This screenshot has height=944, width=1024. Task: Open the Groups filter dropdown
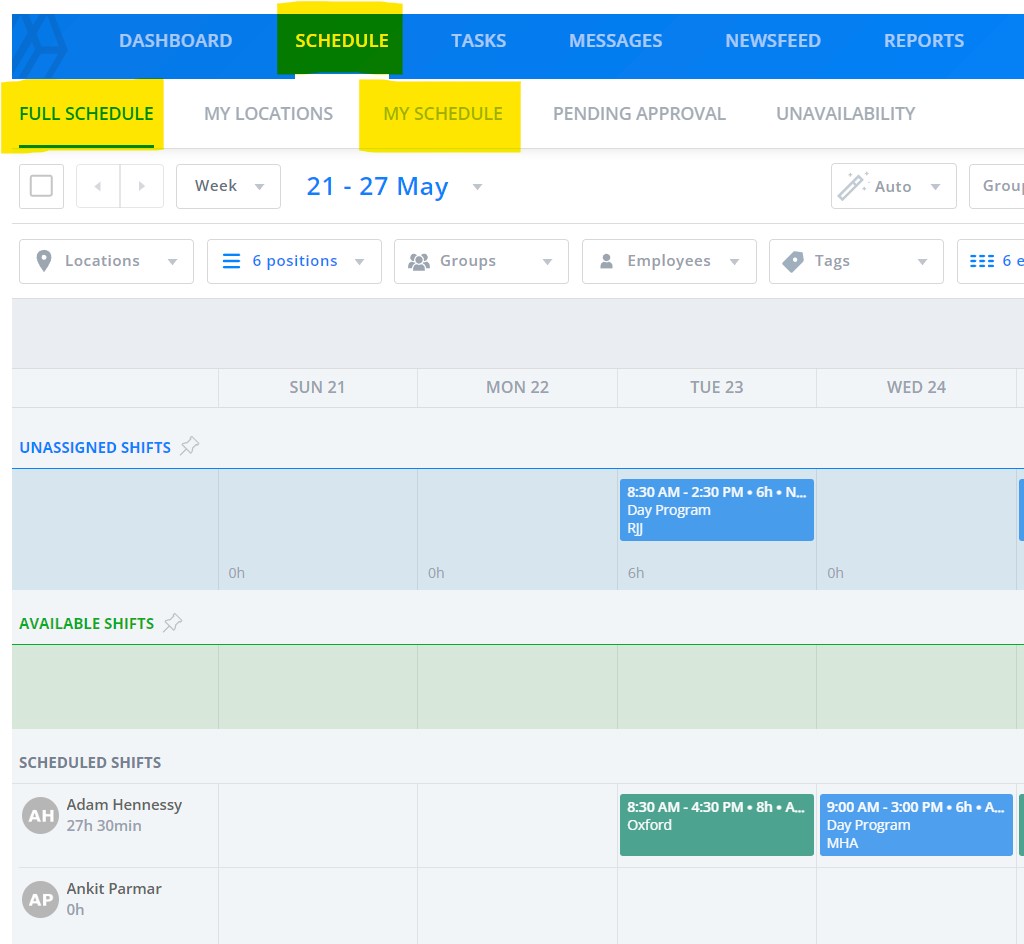tap(481, 261)
